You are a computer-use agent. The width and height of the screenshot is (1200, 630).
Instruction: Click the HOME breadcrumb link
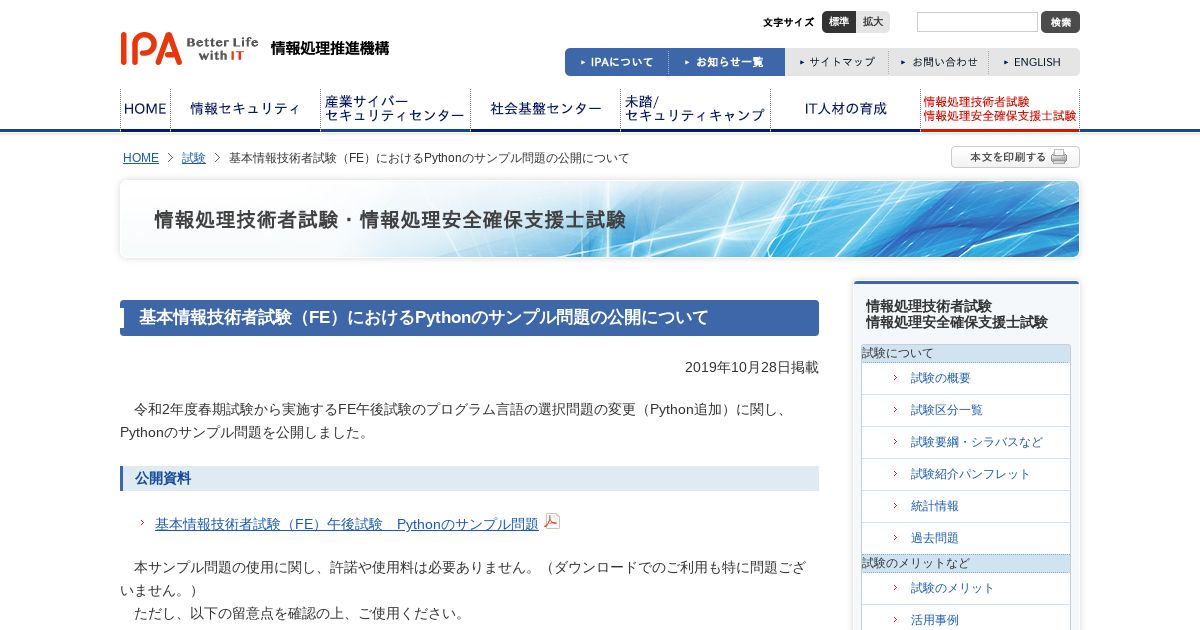(x=141, y=158)
